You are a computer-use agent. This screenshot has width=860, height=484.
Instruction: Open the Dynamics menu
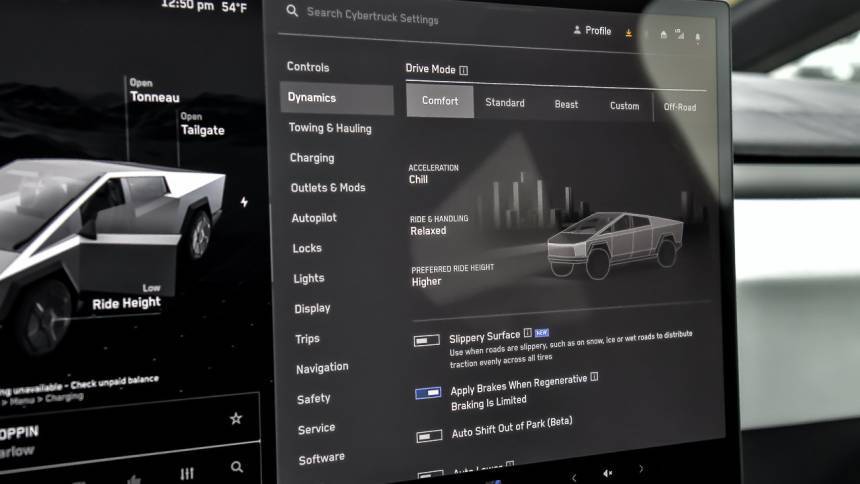(336, 98)
